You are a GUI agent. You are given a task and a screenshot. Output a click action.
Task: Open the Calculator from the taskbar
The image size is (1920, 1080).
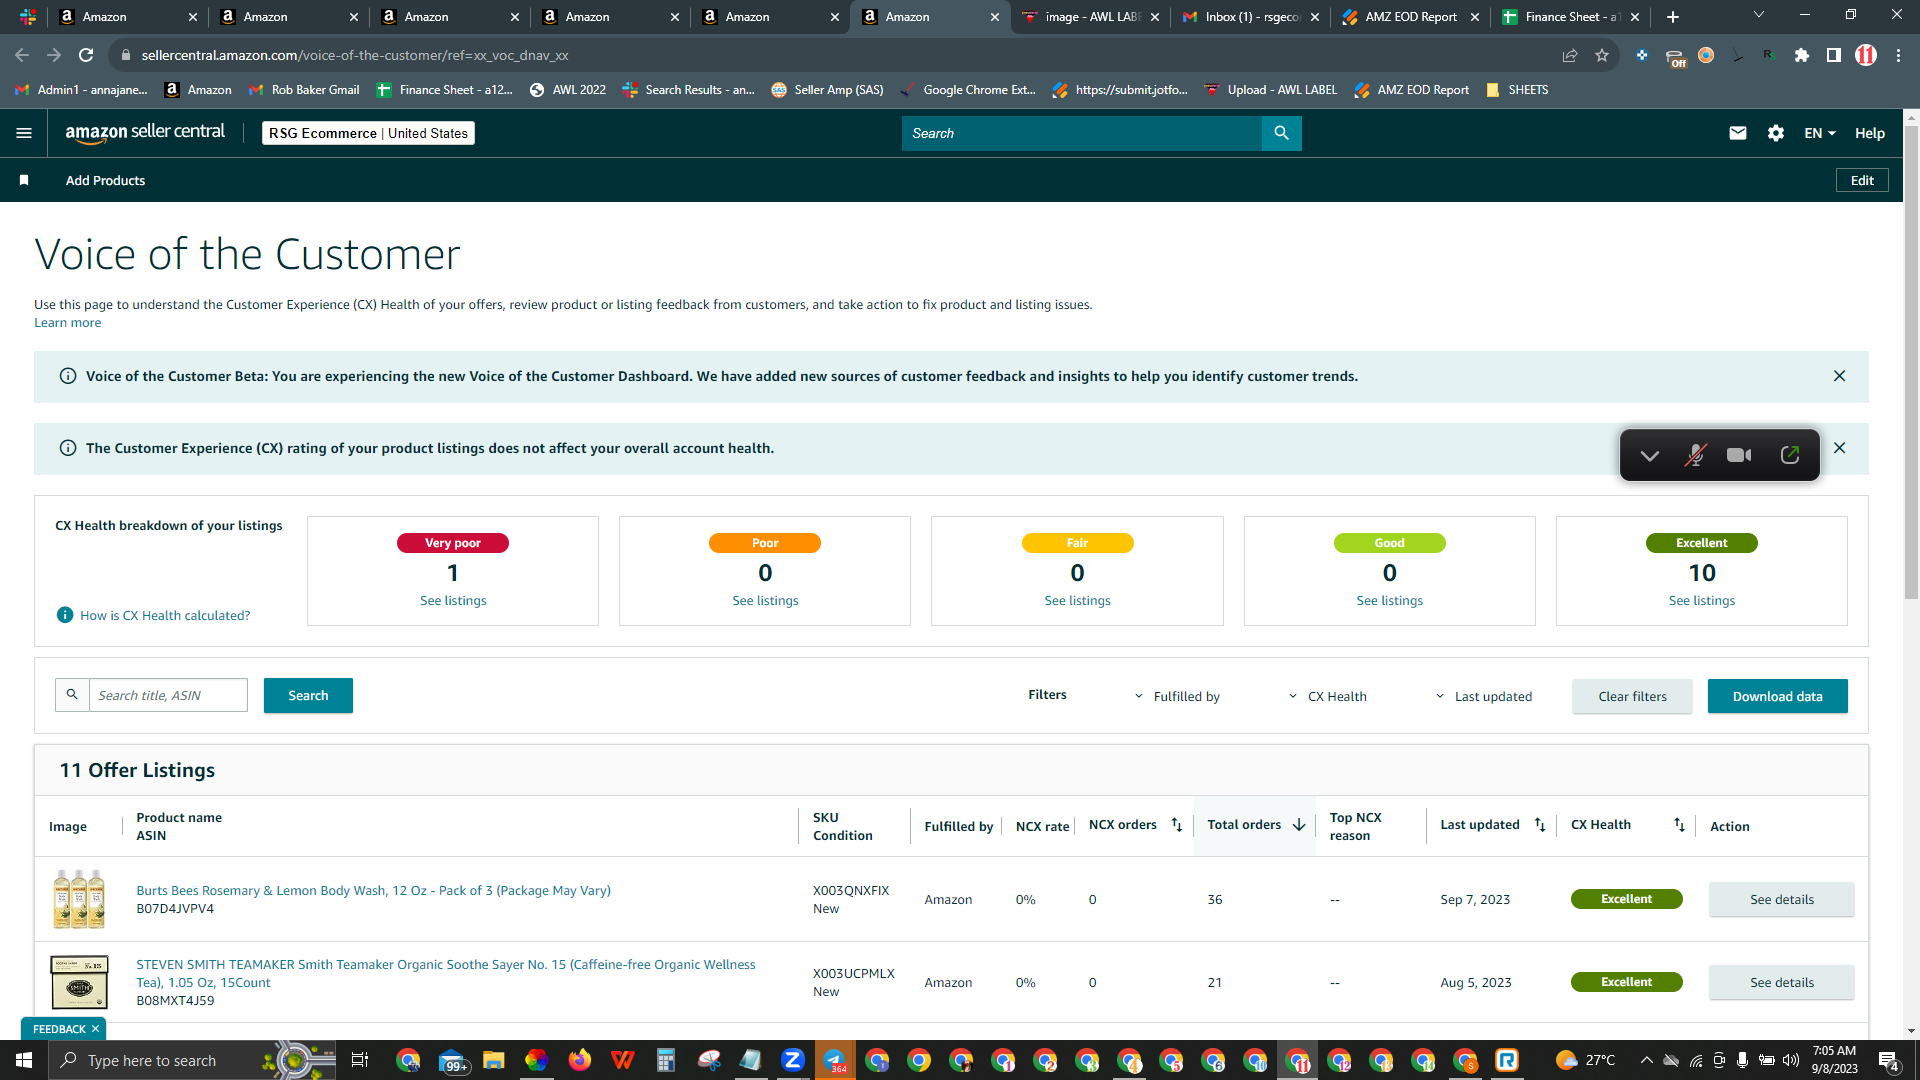[665, 1060]
